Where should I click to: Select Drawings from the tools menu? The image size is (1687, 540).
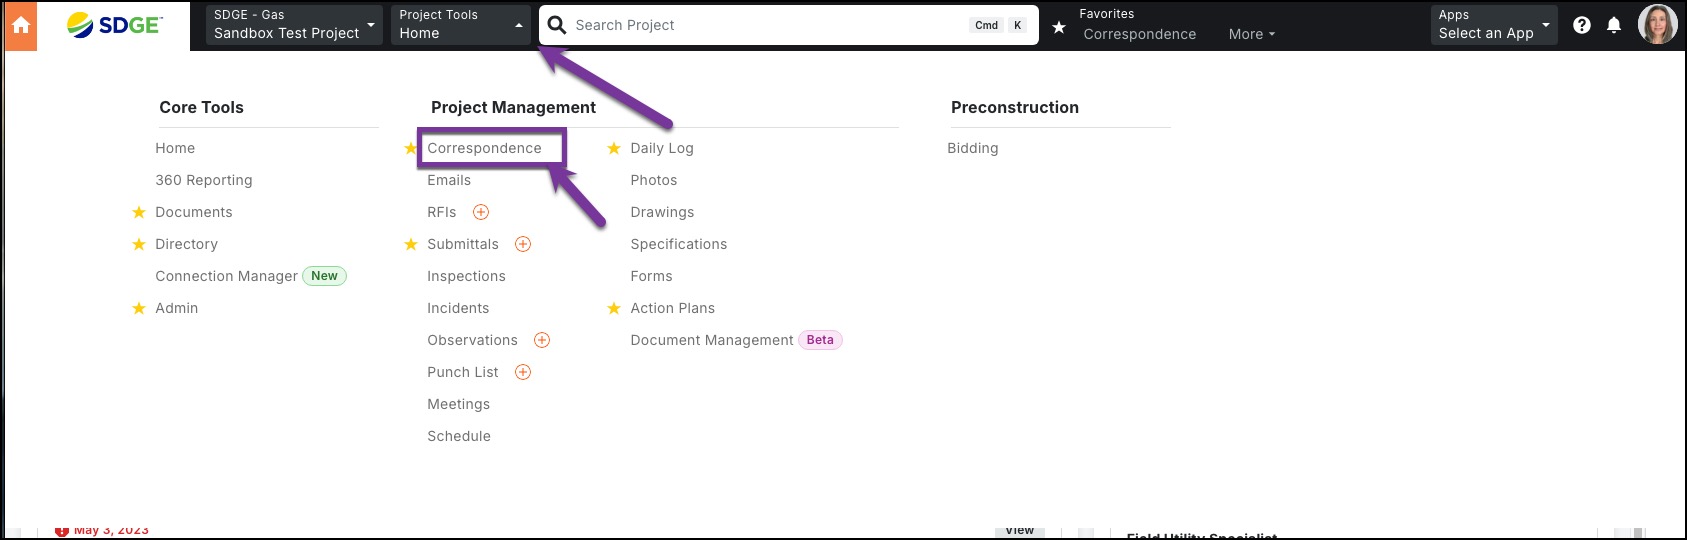[x=662, y=212]
